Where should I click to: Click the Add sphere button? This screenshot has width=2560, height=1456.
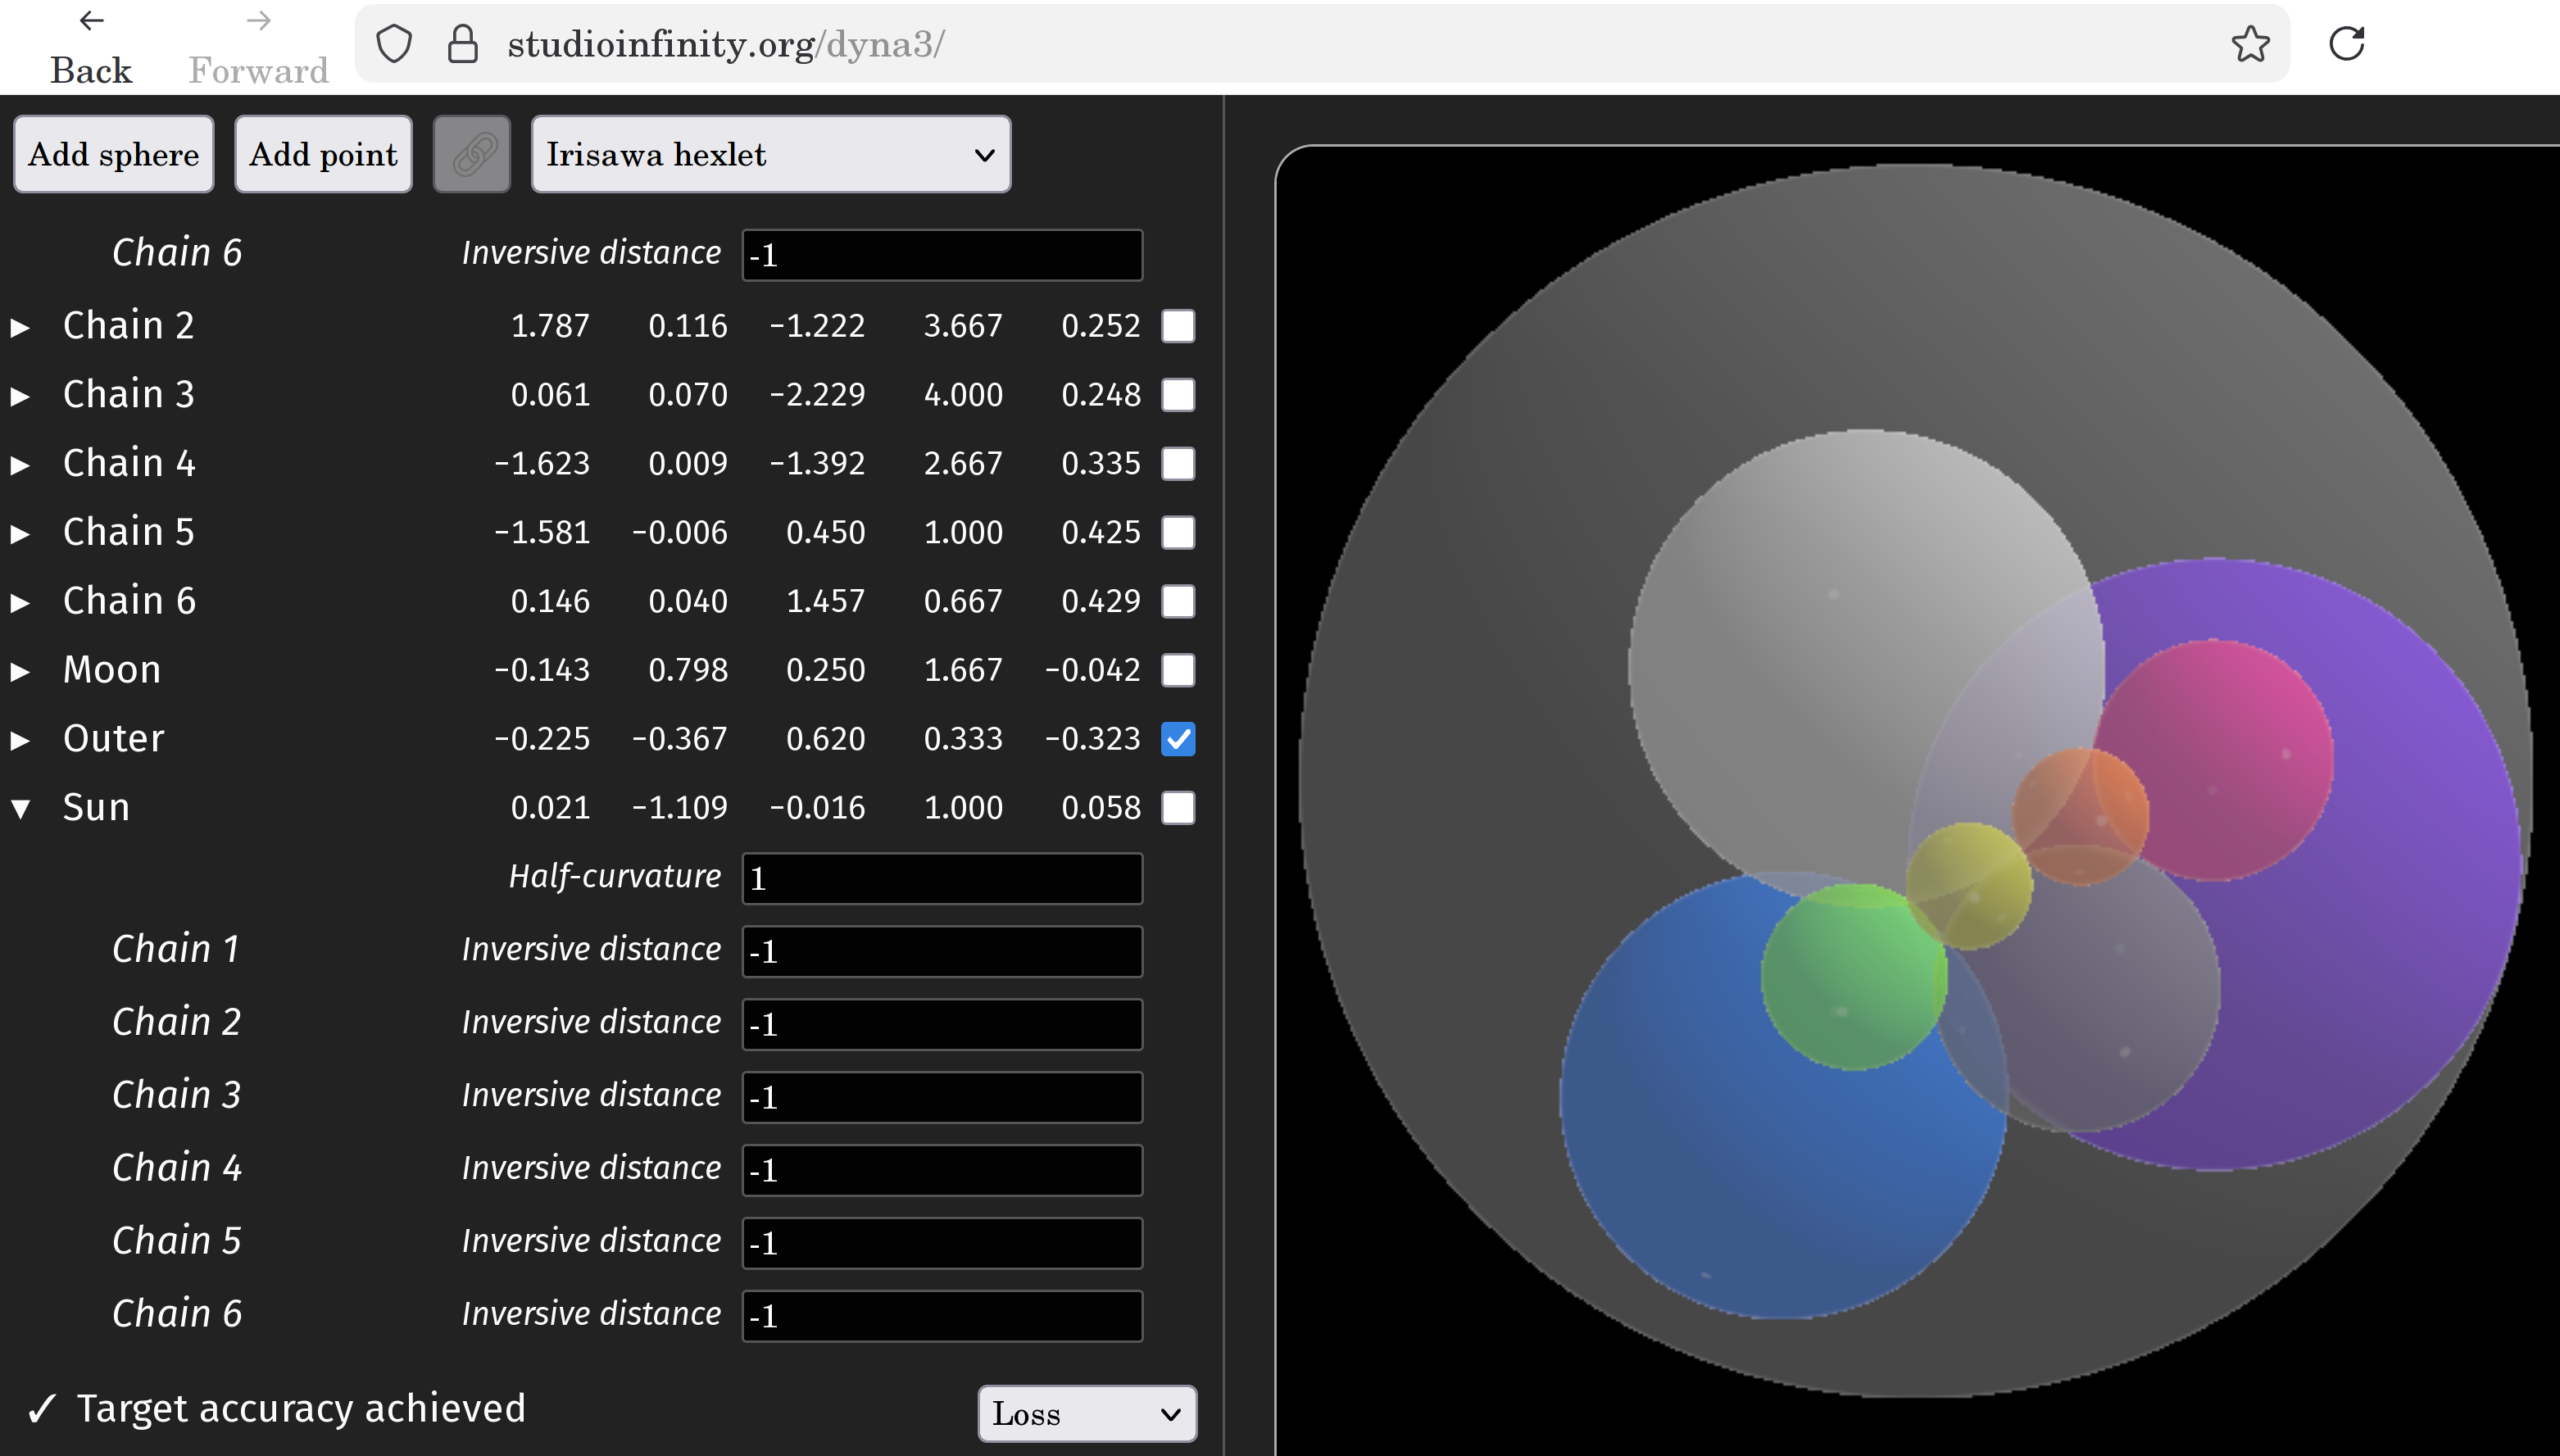(113, 154)
